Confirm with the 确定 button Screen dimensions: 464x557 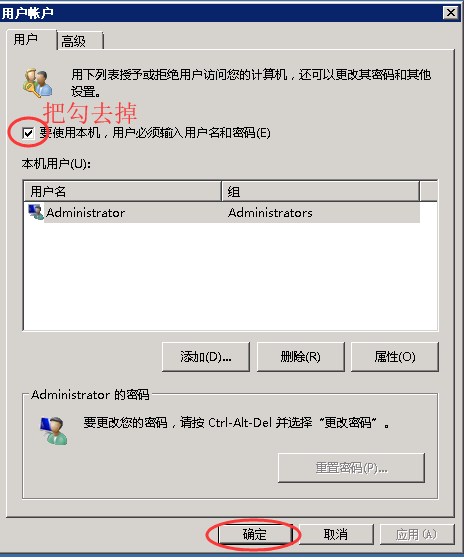click(255, 534)
